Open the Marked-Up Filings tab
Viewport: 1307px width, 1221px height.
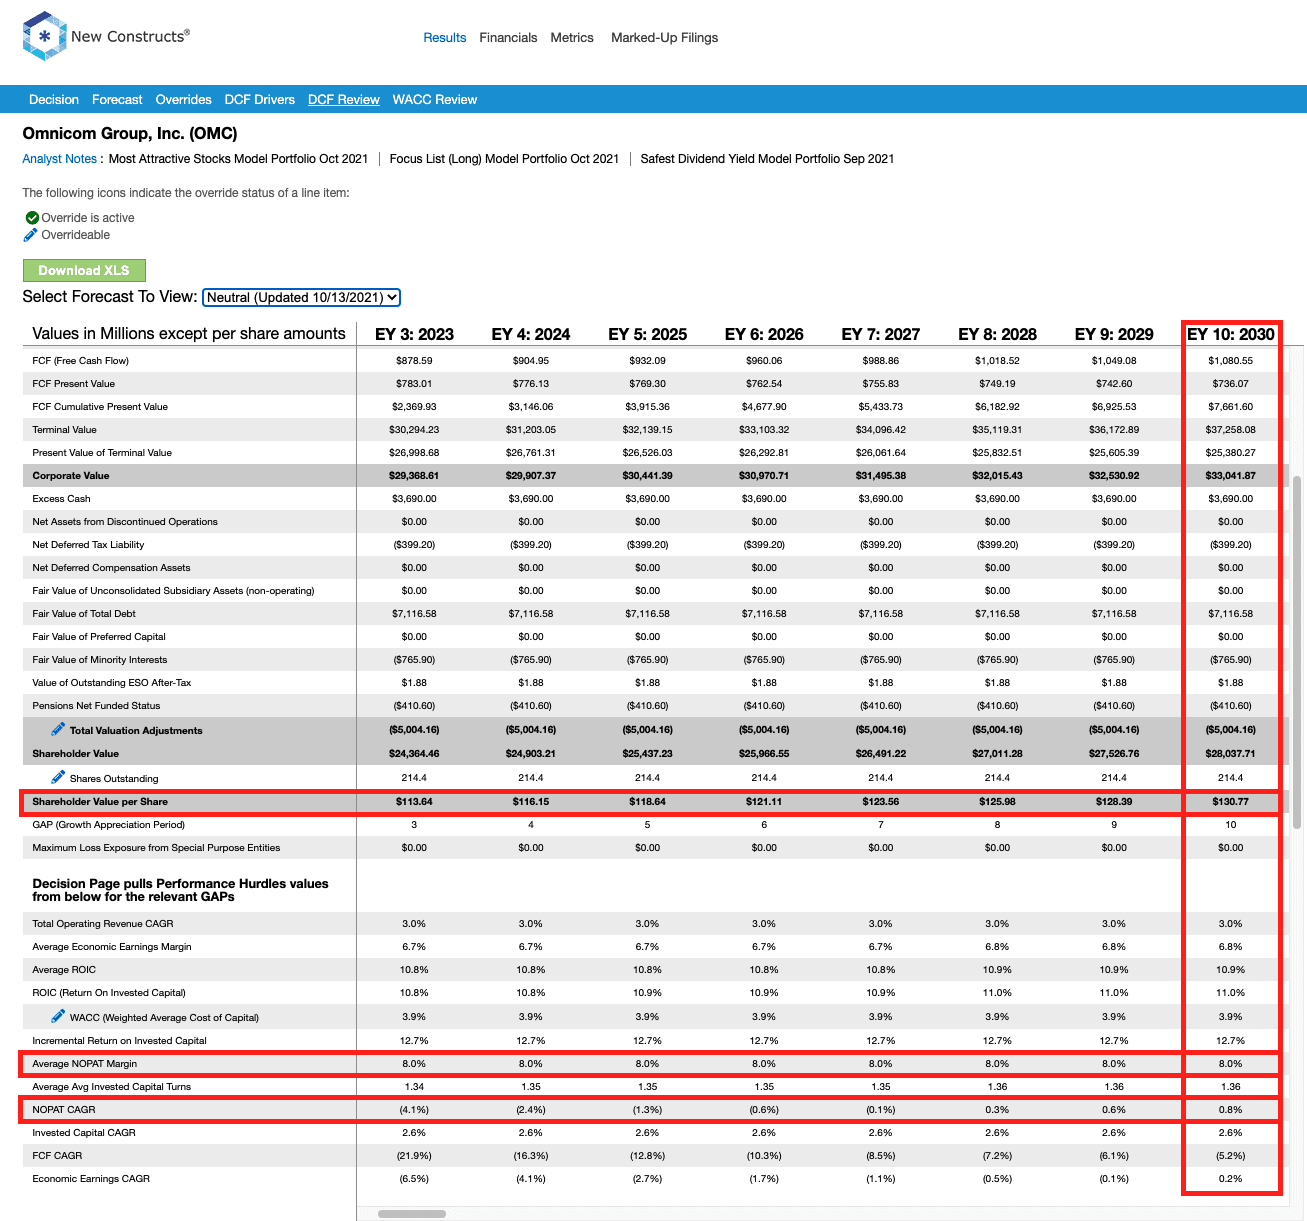(664, 38)
